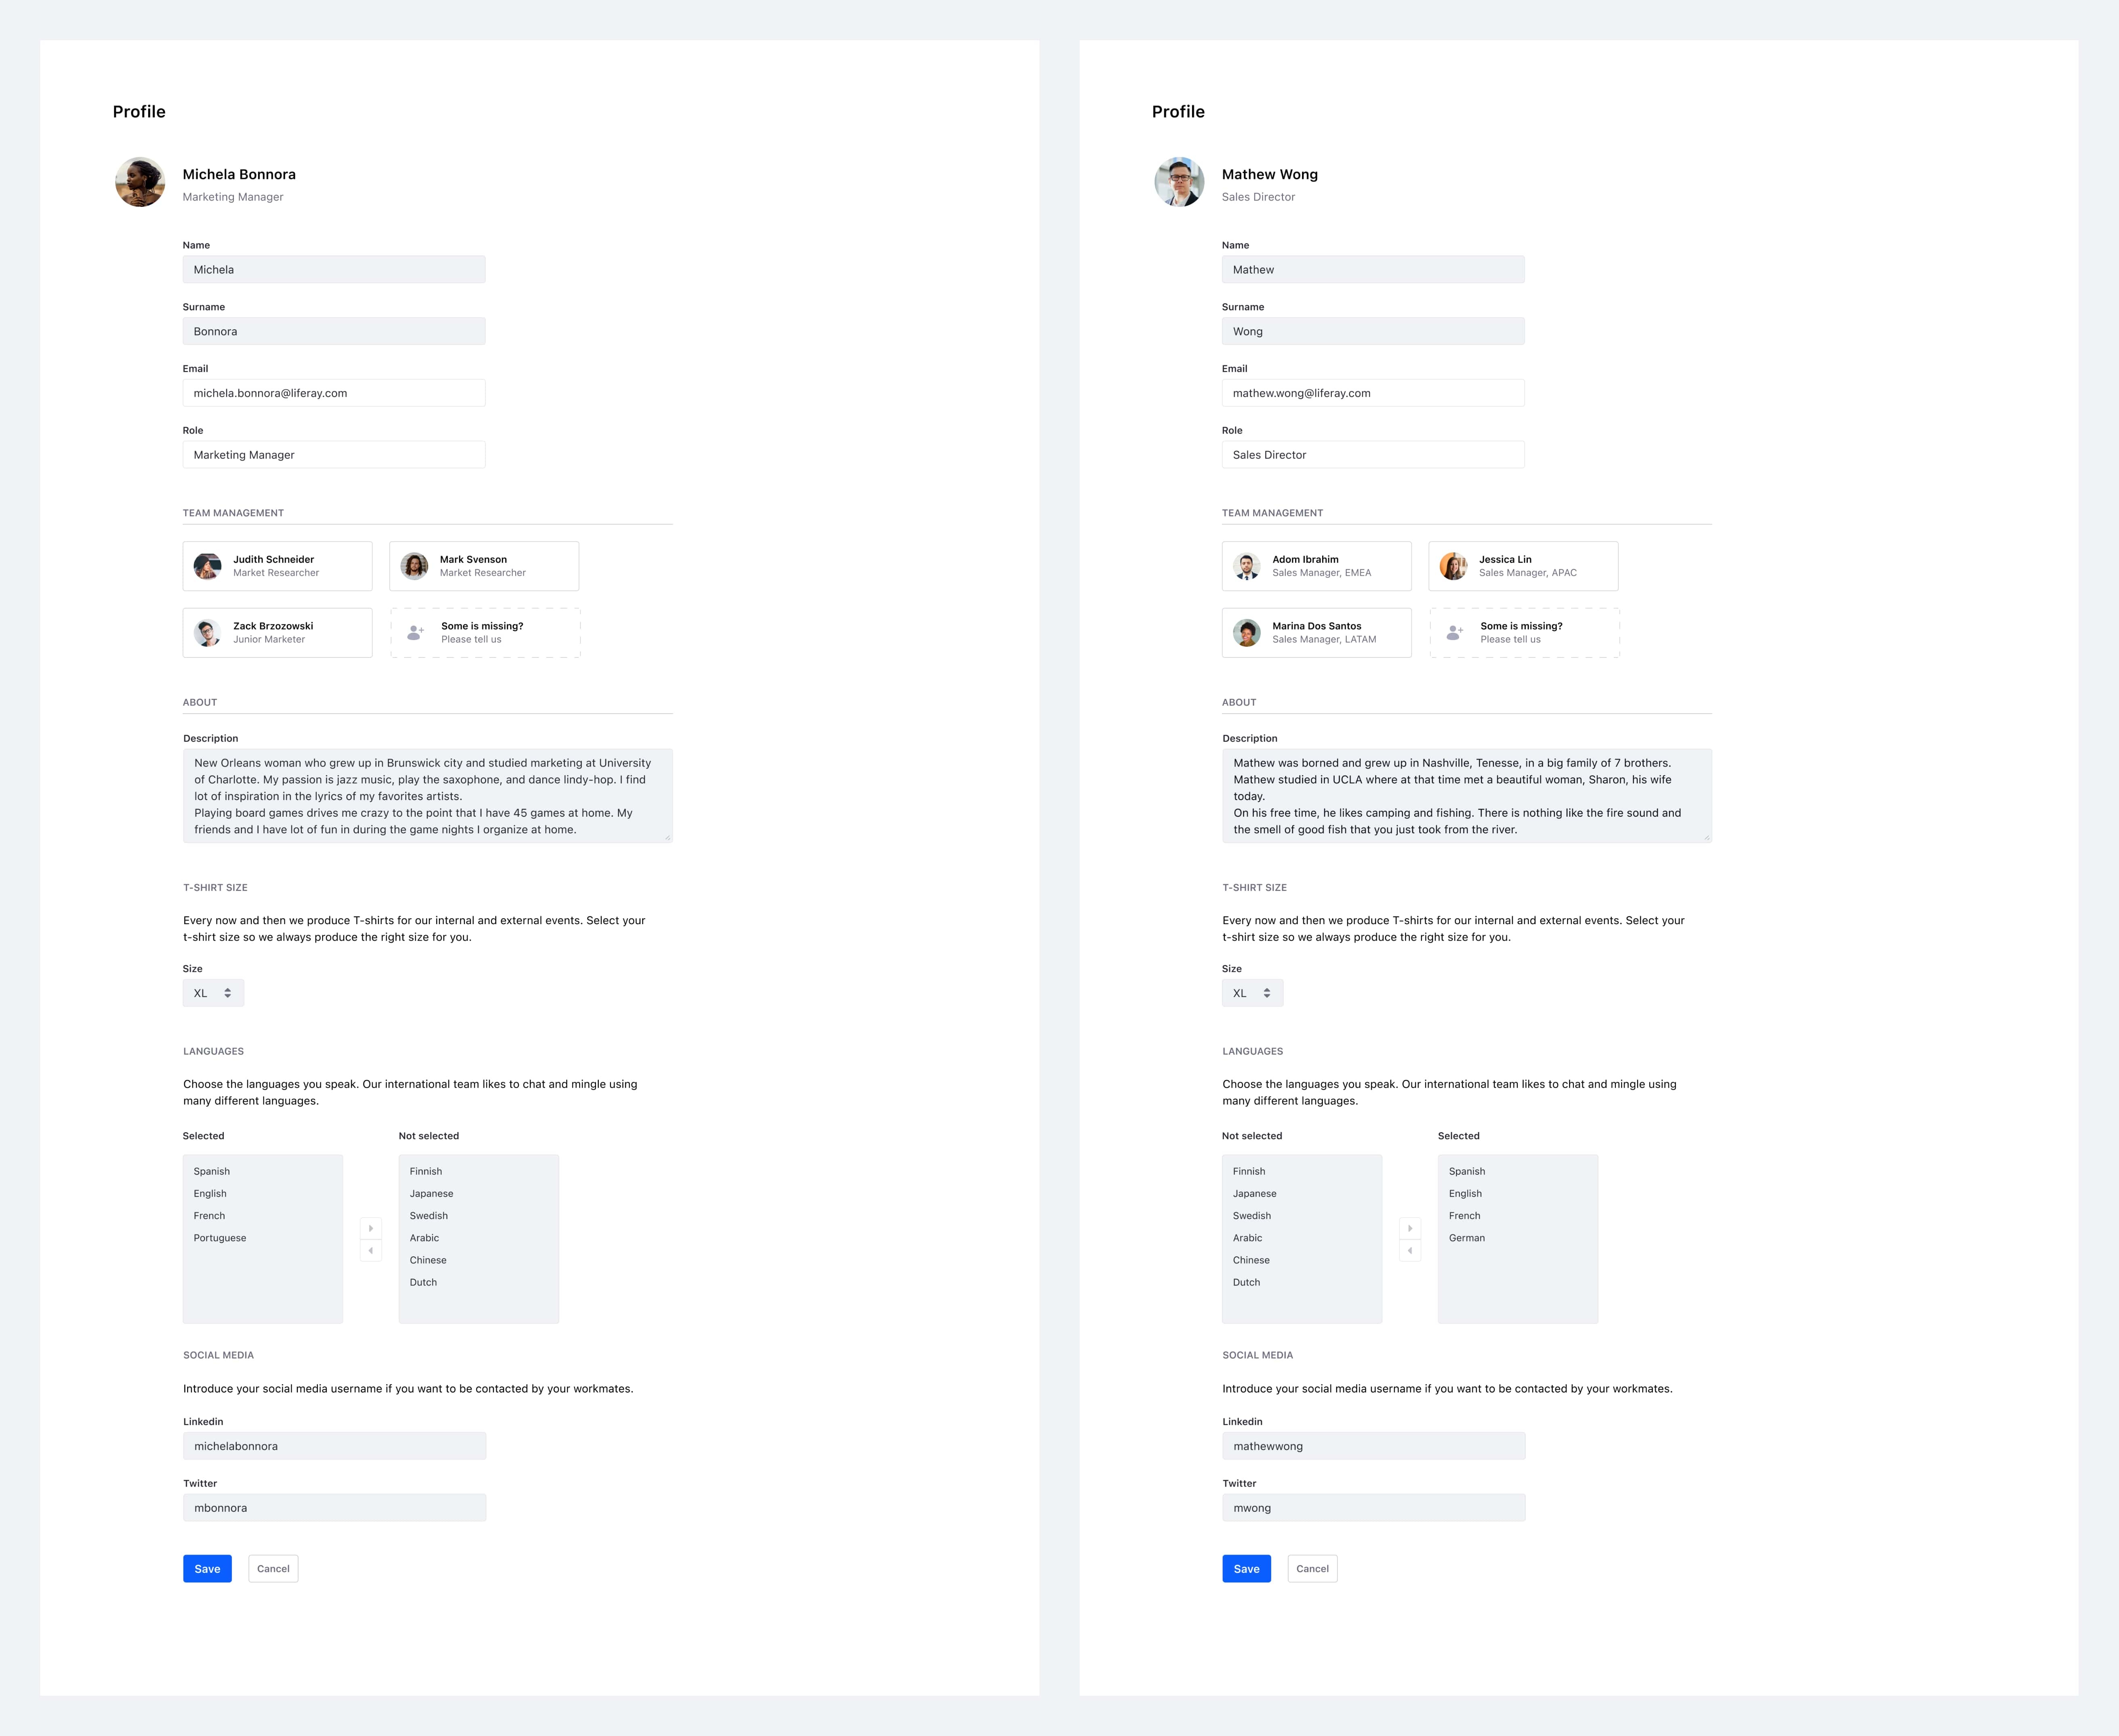Viewport: 2119px width, 1736px height.
Task: Click Mathew's description text area
Action: pos(1466,796)
